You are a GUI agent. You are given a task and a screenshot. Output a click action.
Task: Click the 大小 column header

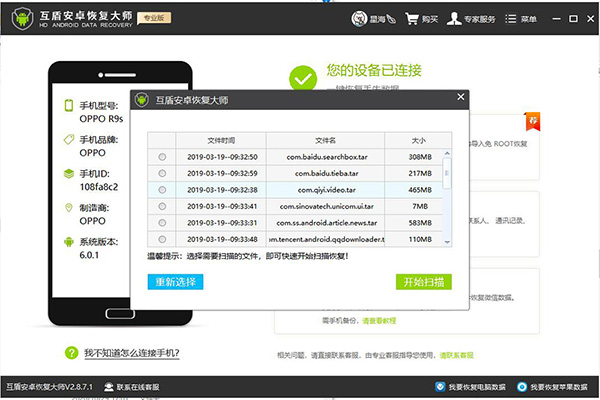click(x=418, y=140)
